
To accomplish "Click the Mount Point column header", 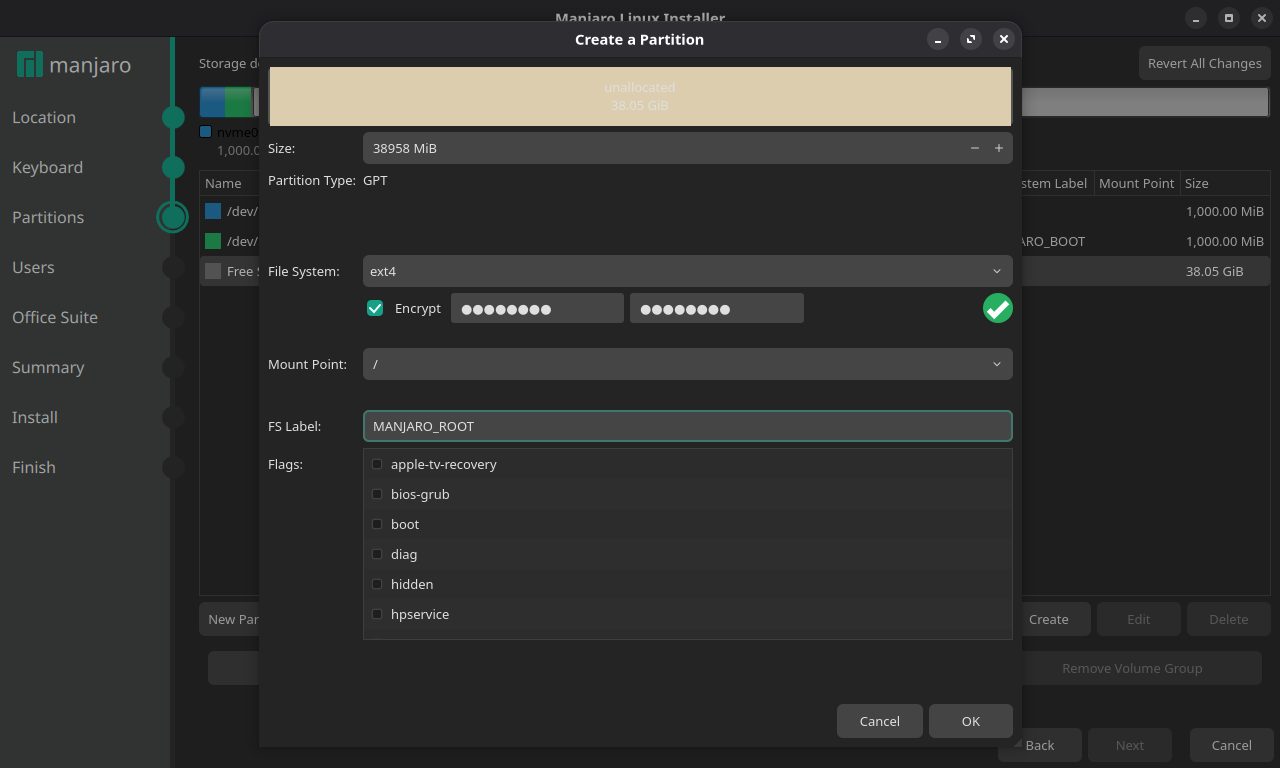I will coord(1136,183).
